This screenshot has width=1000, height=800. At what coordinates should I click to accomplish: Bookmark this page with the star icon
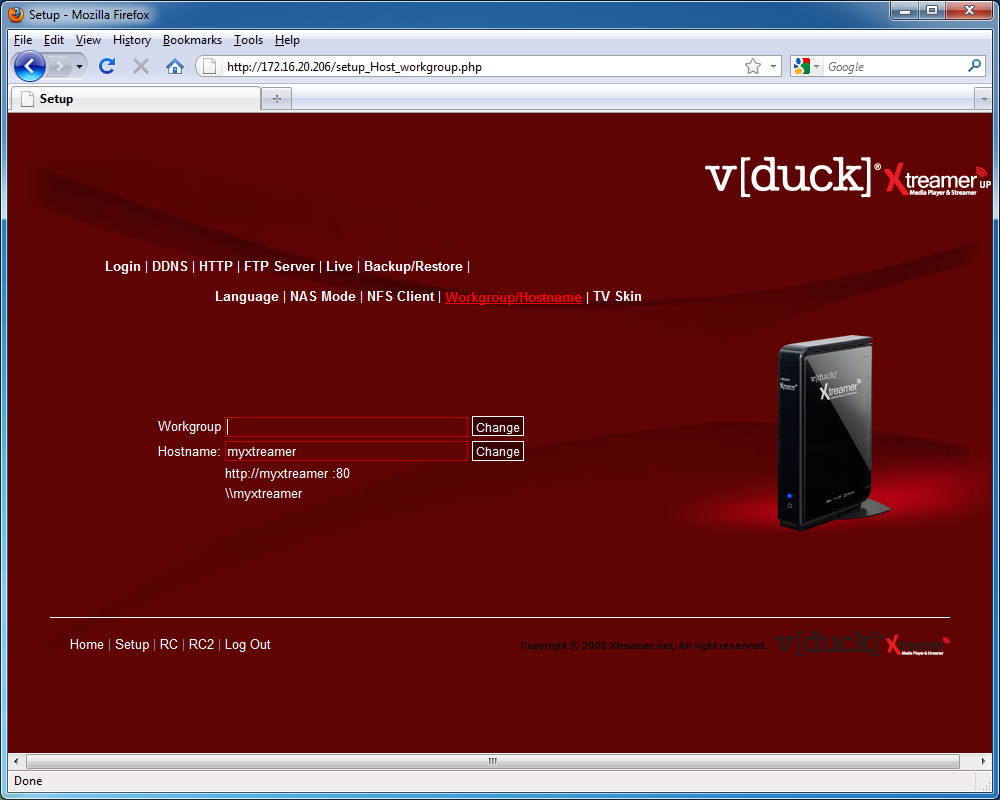click(x=753, y=66)
